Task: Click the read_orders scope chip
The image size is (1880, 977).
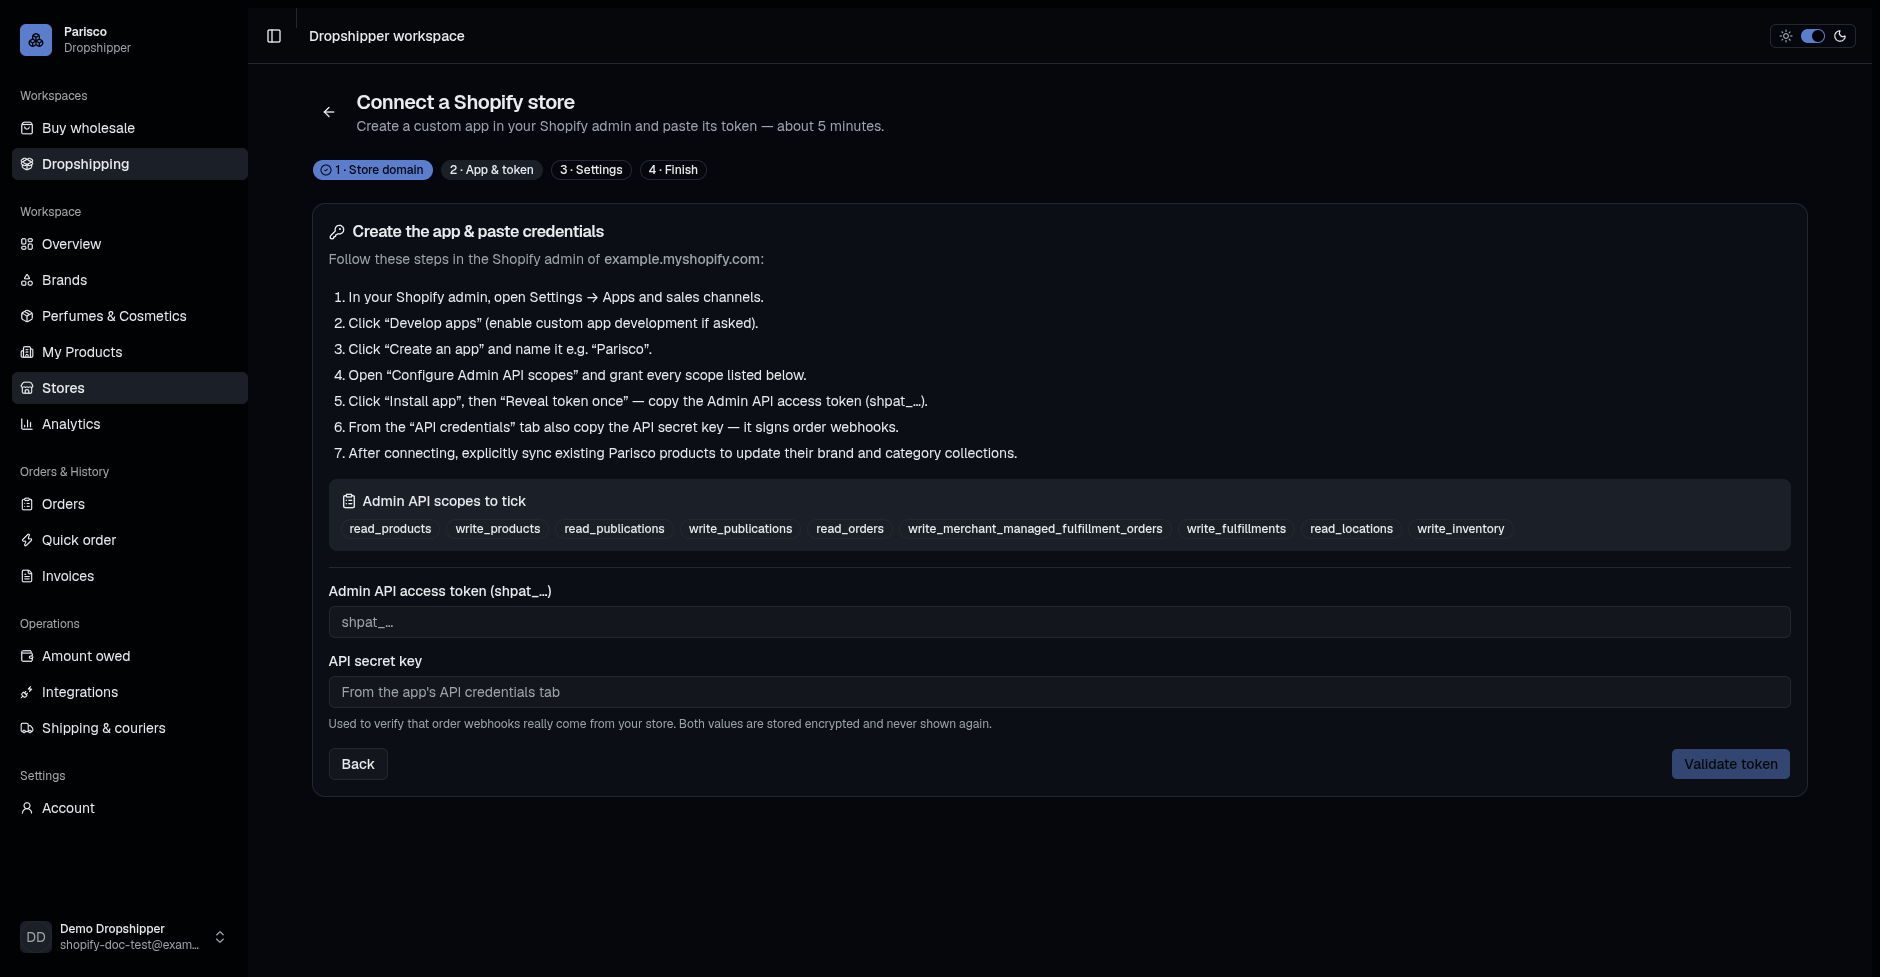Action: 850,529
